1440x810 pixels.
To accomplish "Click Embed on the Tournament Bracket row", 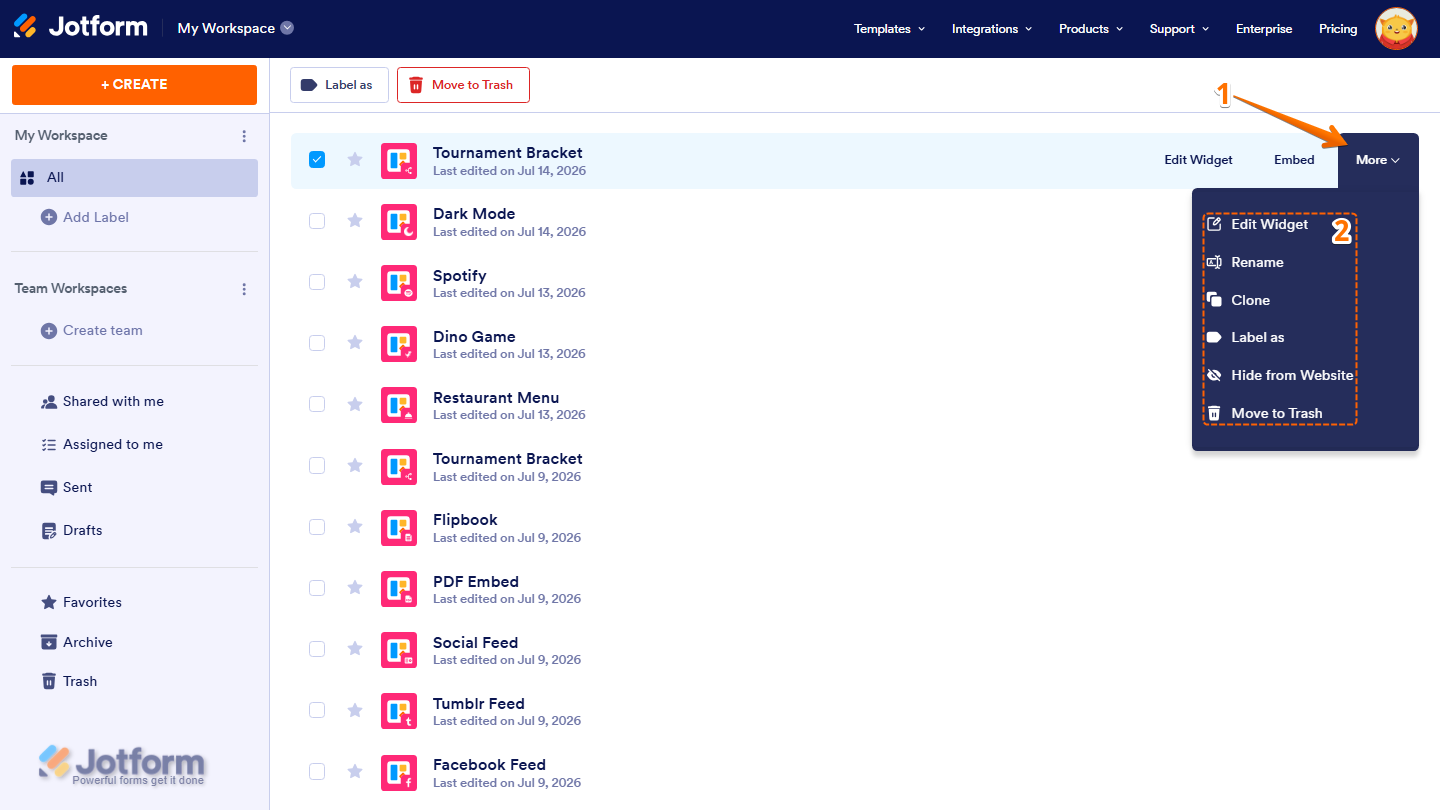I will pos(1294,160).
